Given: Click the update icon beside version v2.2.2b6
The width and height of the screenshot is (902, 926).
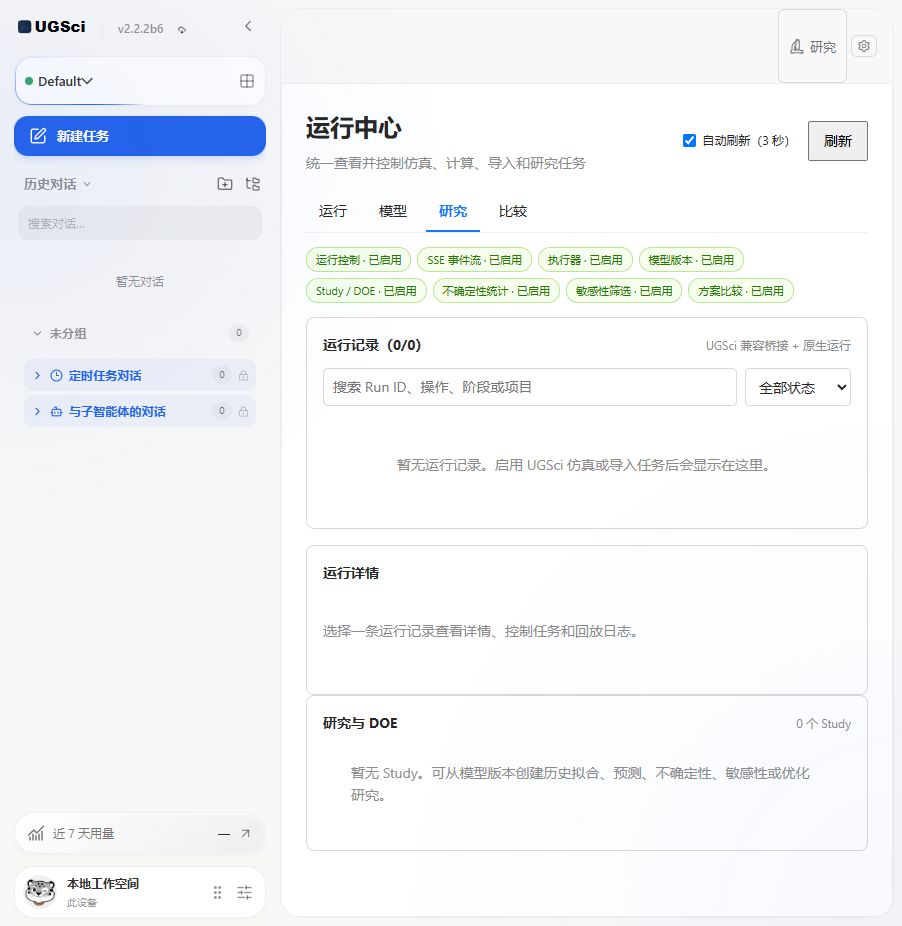Looking at the screenshot, I should coord(182,29).
